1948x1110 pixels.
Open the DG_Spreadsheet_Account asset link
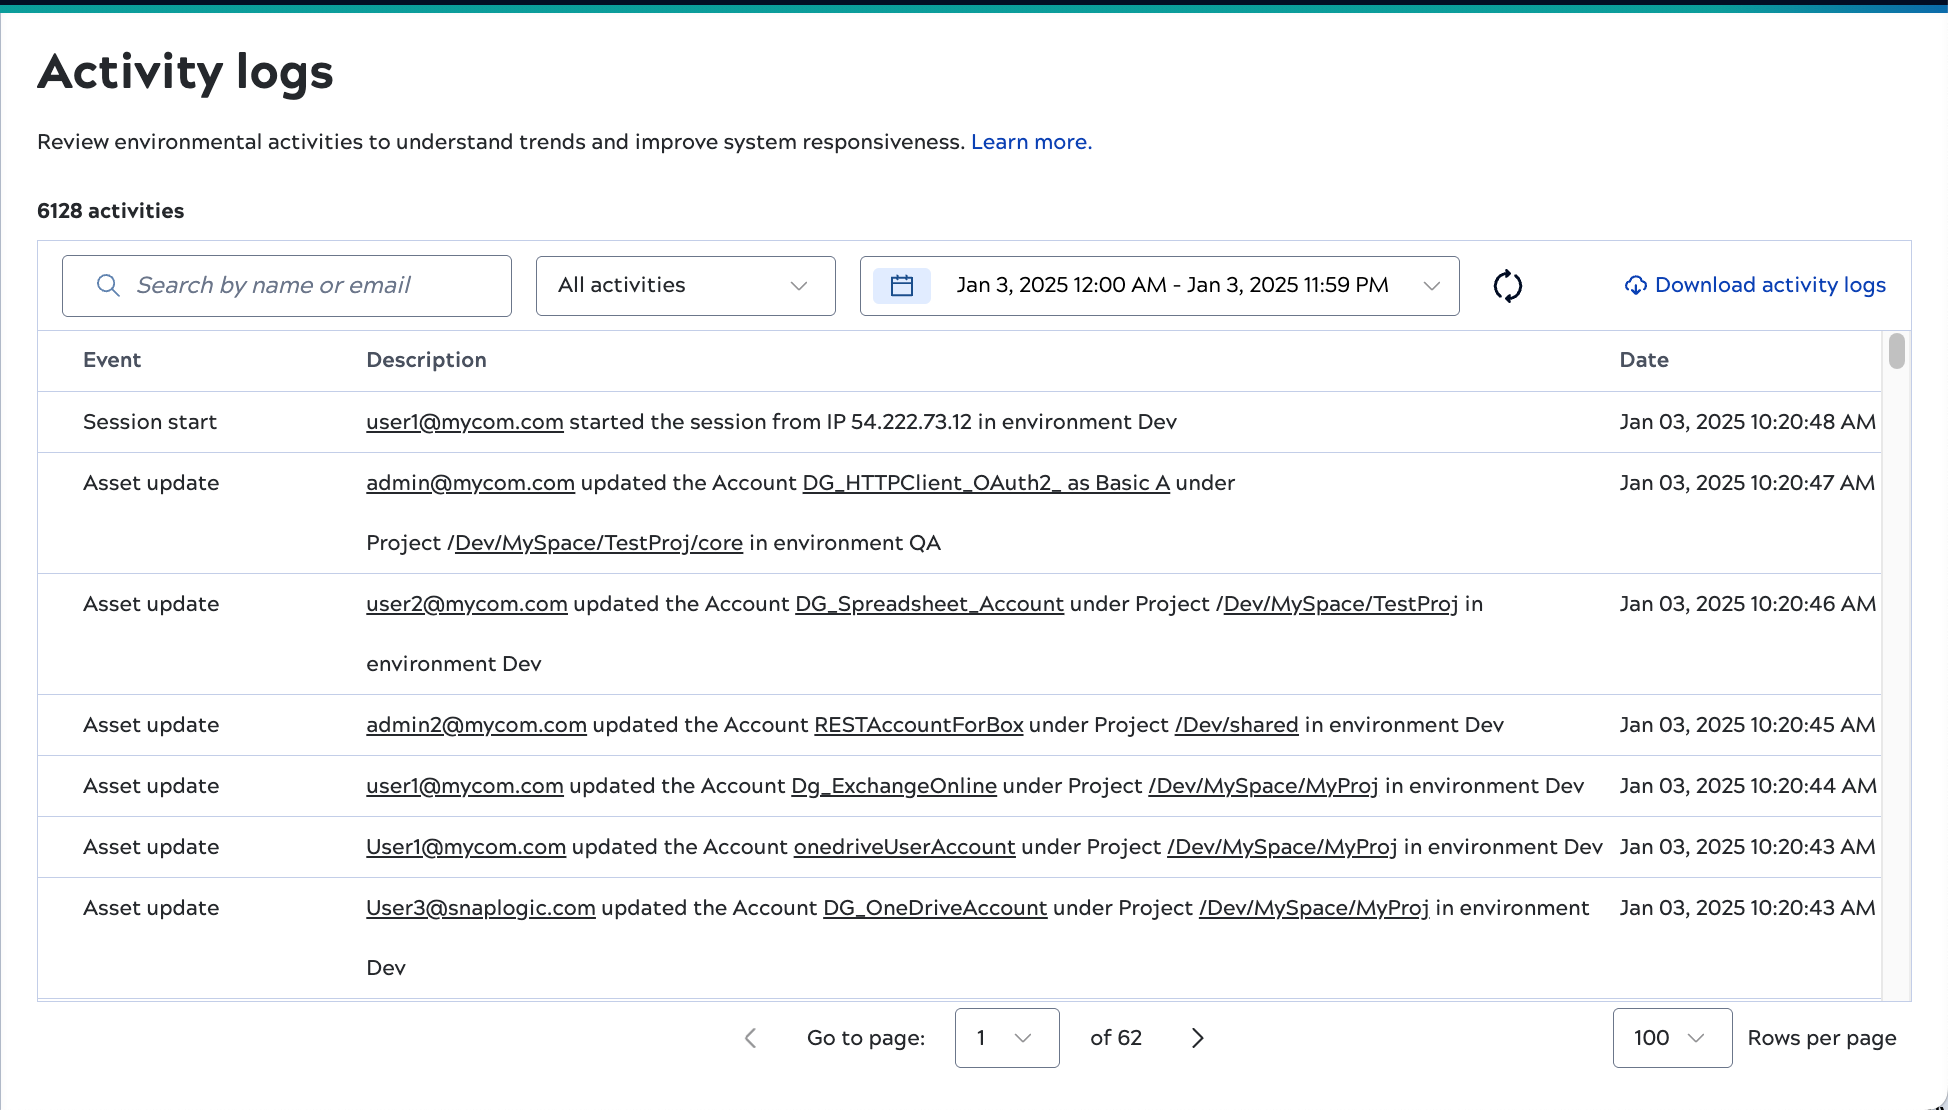[929, 604]
